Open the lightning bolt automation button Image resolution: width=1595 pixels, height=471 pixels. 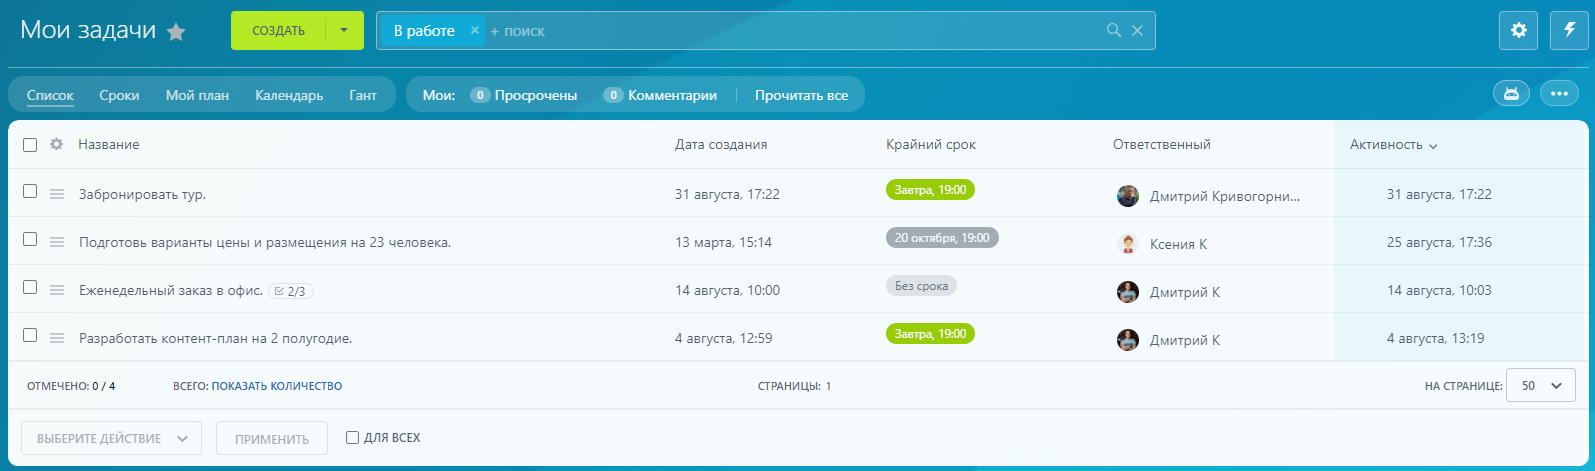pyautogui.click(x=1569, y=31)
